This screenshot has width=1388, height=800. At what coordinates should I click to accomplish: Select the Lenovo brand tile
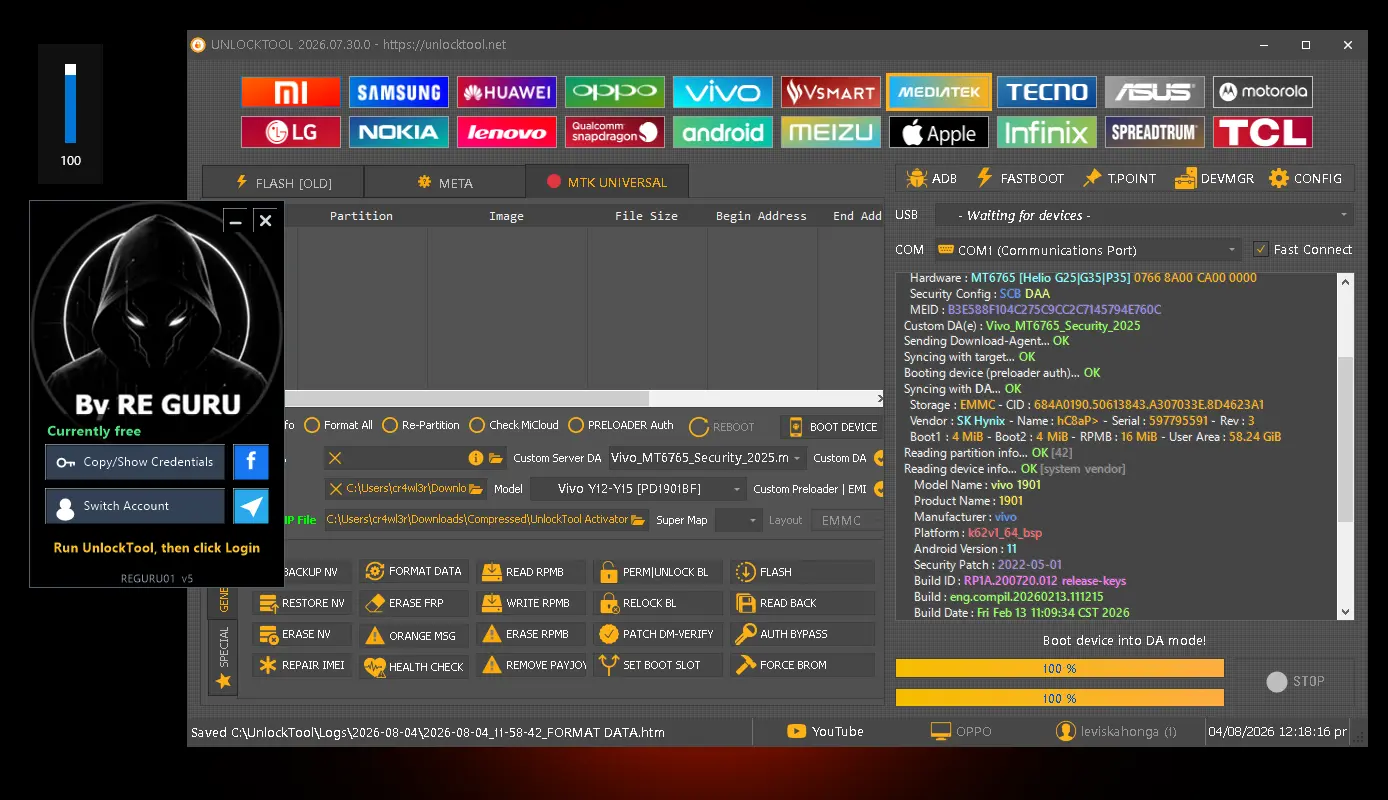point(507,132)
